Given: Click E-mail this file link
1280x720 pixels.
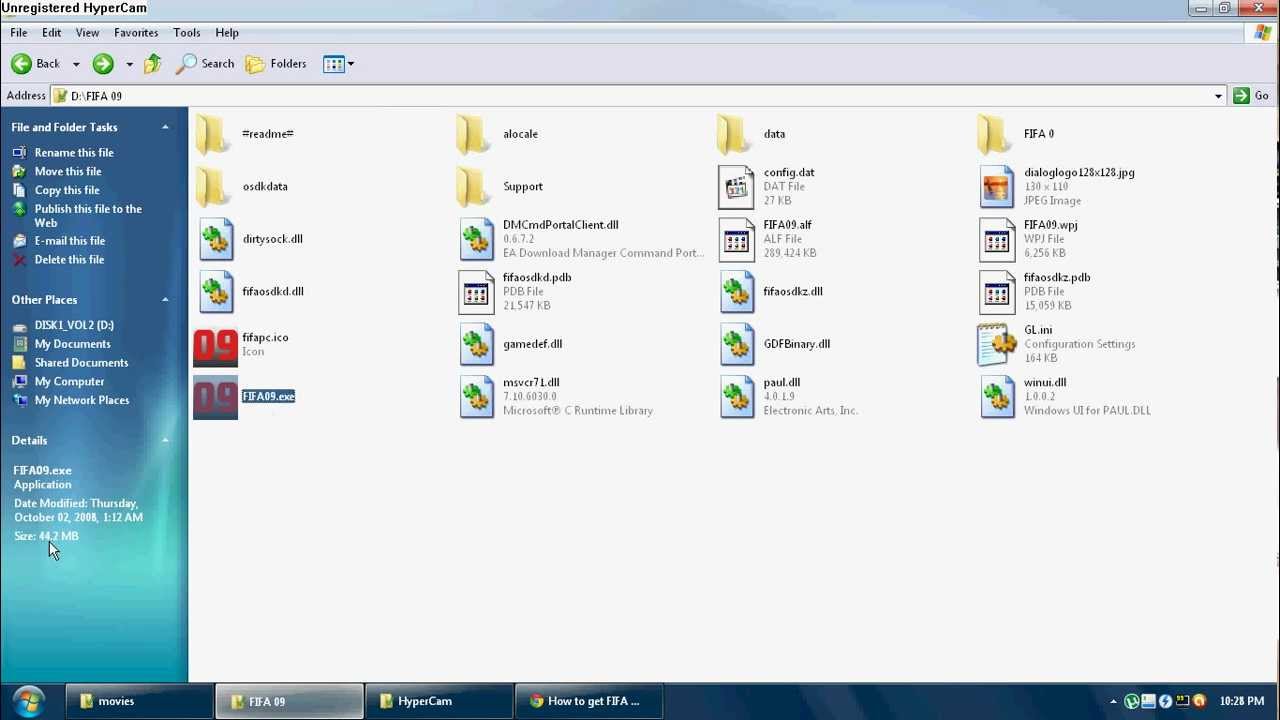Looking at the screenshot, I should [x=70, y=241].
